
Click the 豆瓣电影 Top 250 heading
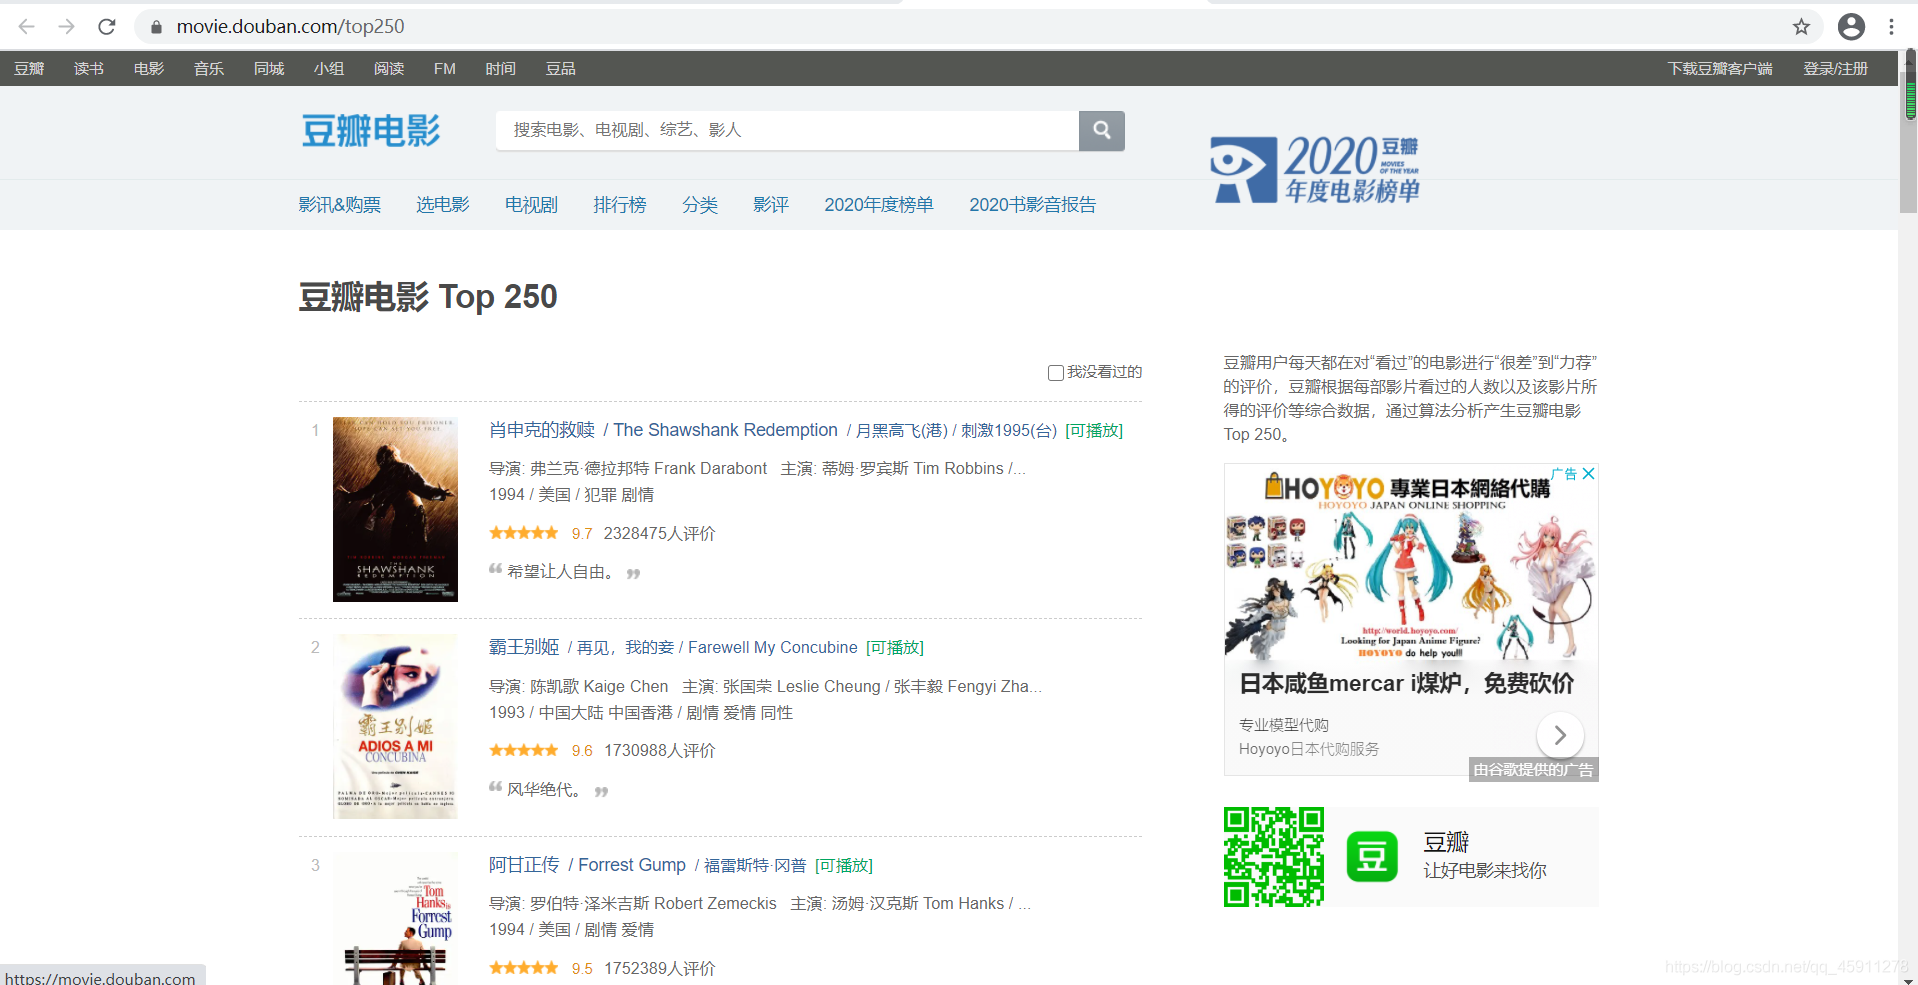[x=428, y=297]
